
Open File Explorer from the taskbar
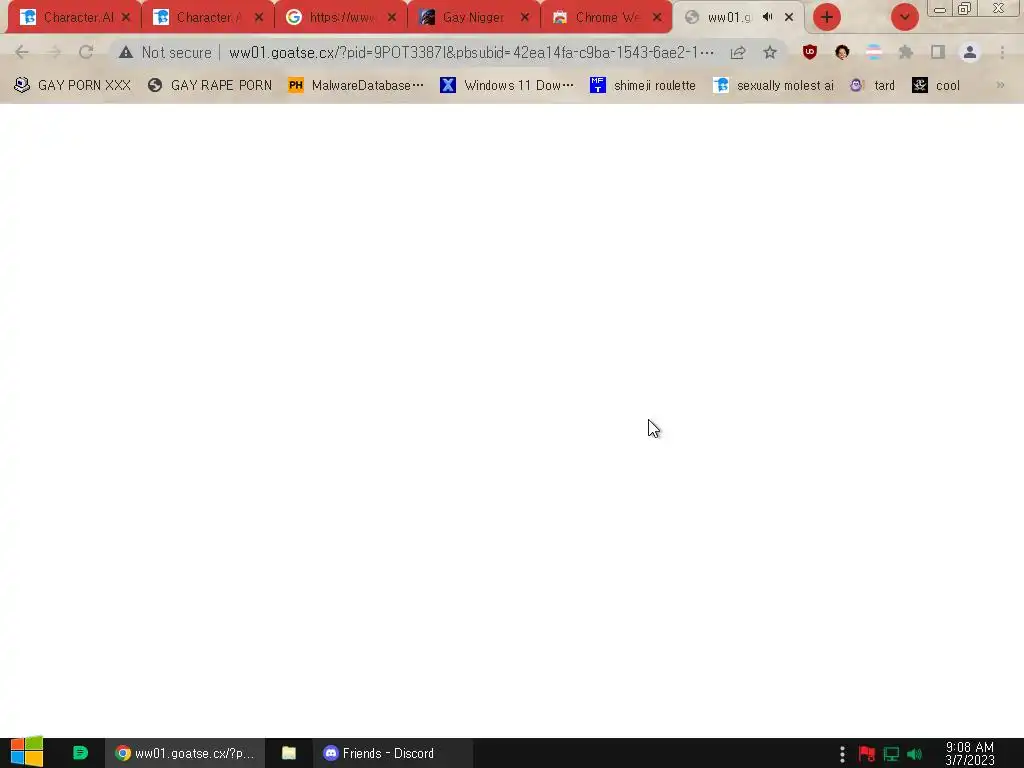(x=289, y=753)
